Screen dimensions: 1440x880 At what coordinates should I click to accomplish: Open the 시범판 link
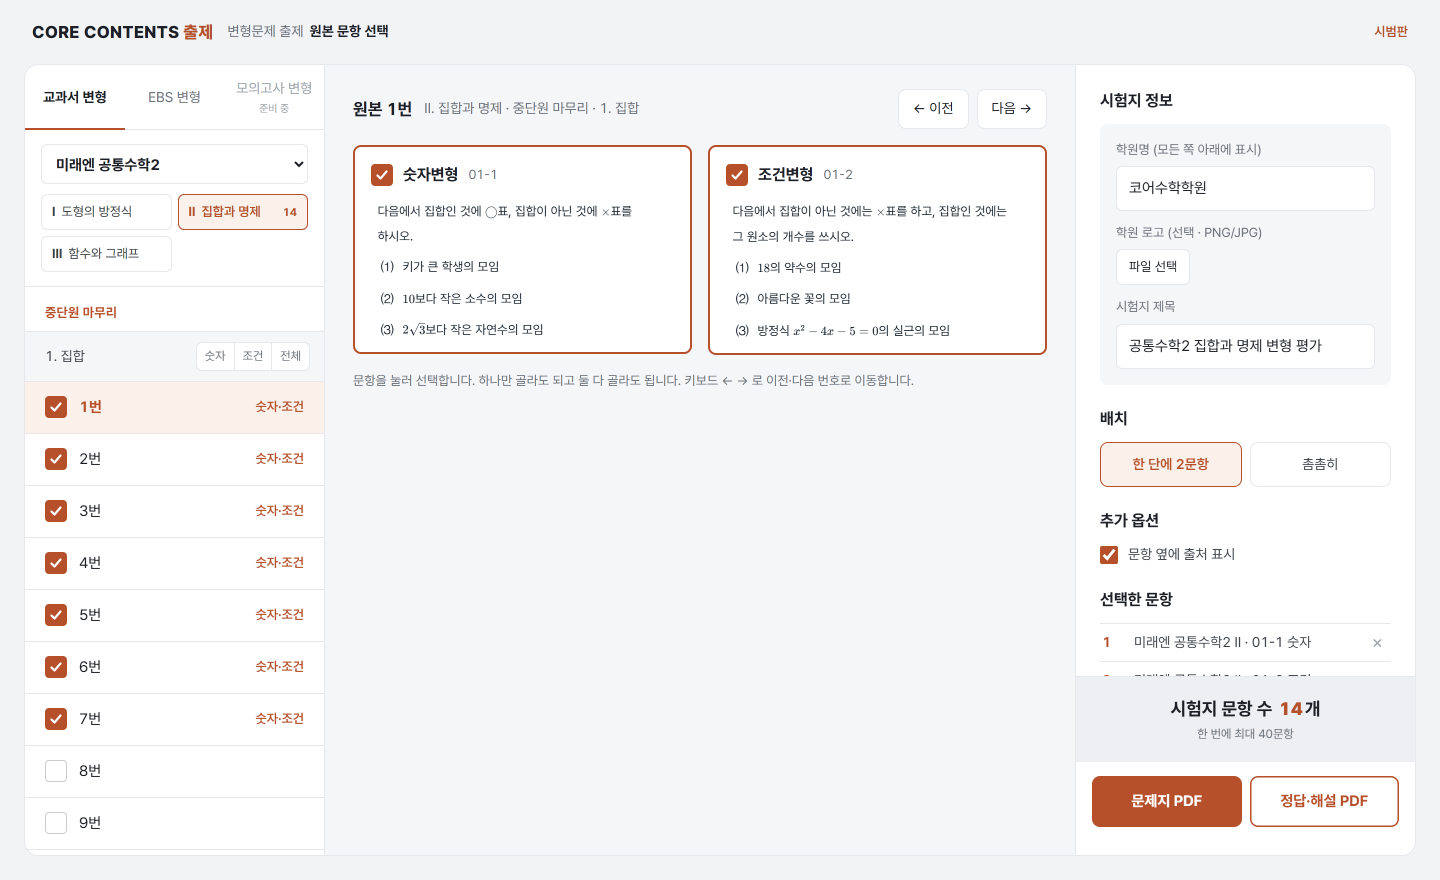click(1391, 32)
